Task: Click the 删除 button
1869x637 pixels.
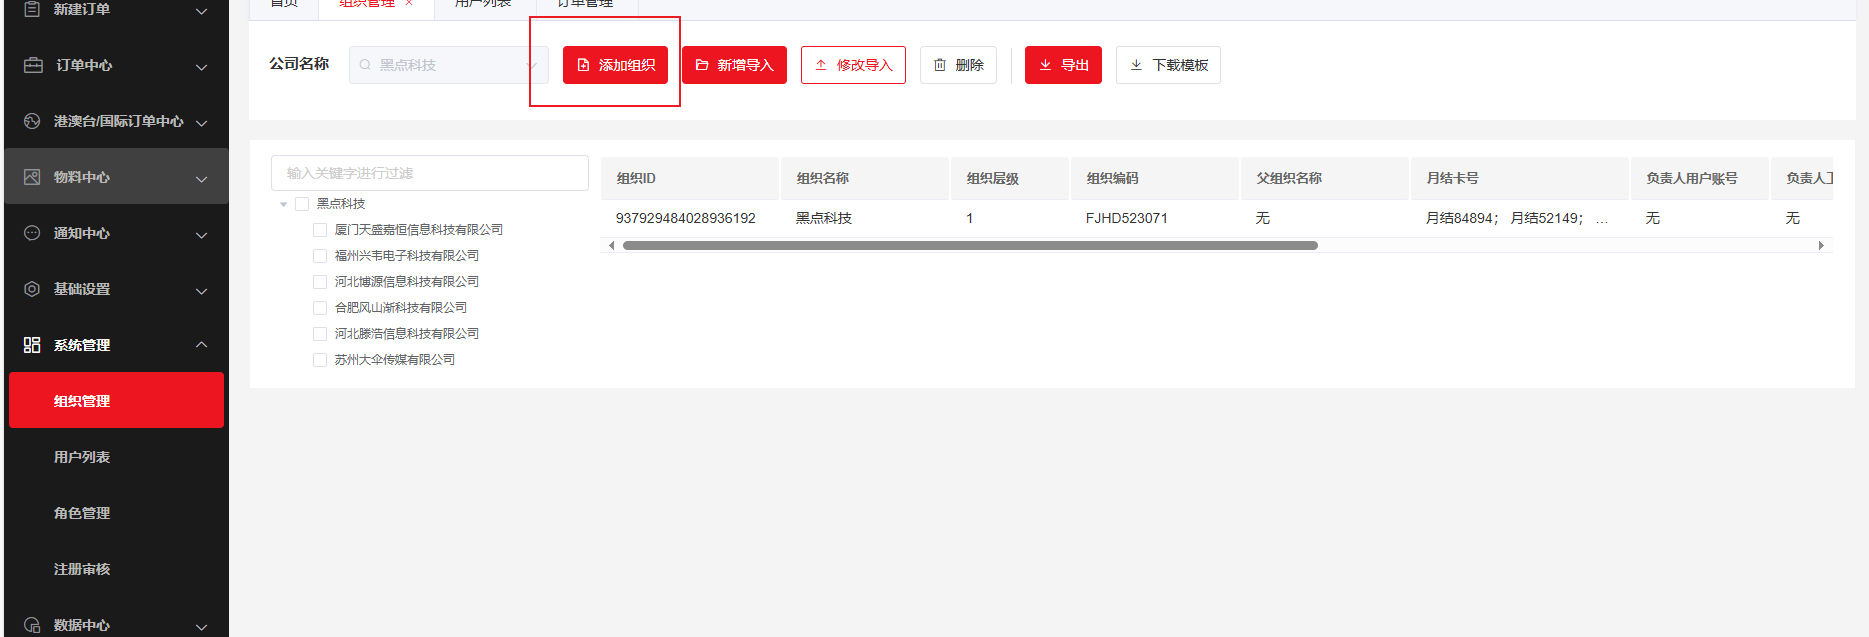Action: (958, 65)
